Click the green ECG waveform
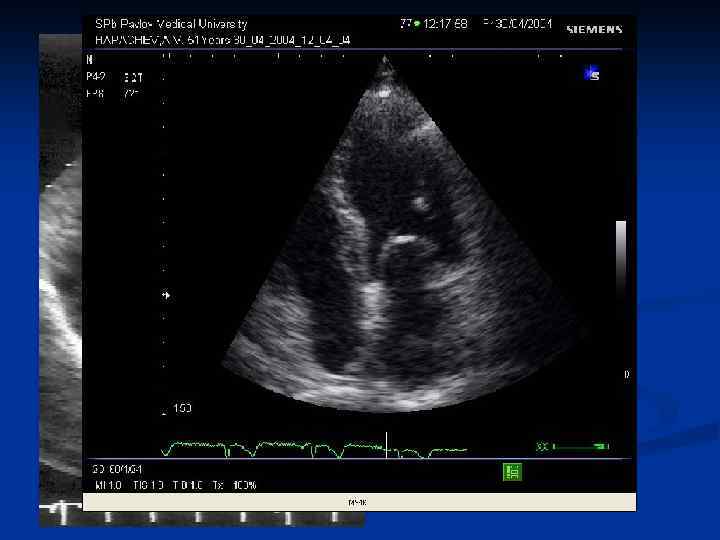 (314, 449)
